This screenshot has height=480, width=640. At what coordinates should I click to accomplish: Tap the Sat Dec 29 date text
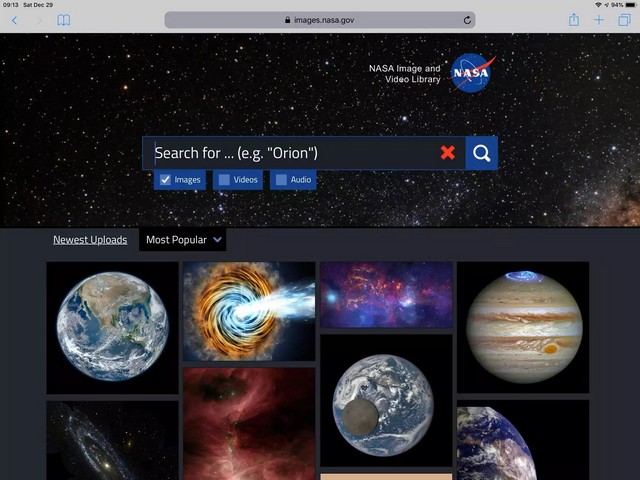(38, 5)
